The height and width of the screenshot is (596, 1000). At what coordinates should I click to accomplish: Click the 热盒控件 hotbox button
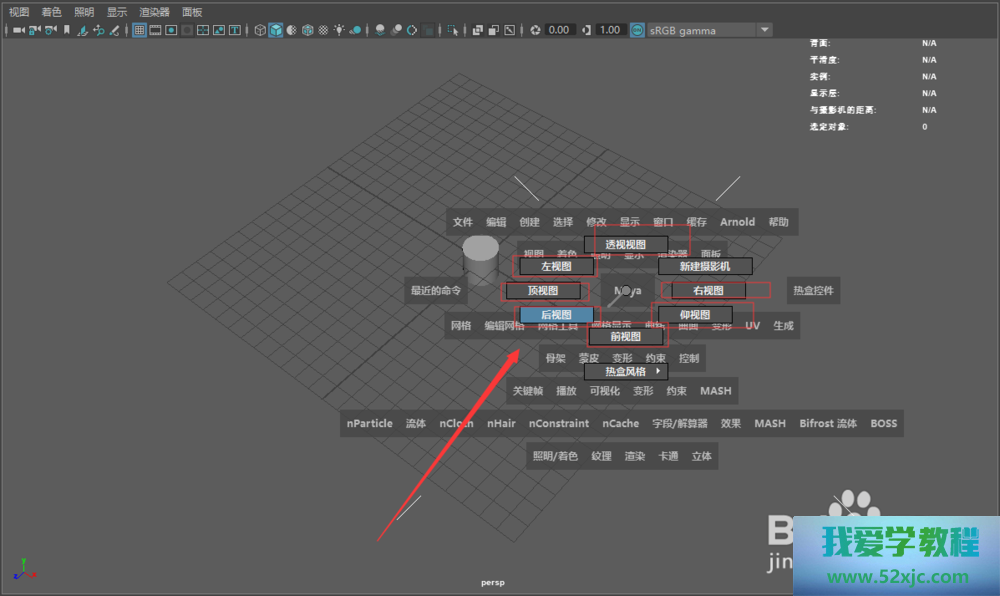[813, 291]
